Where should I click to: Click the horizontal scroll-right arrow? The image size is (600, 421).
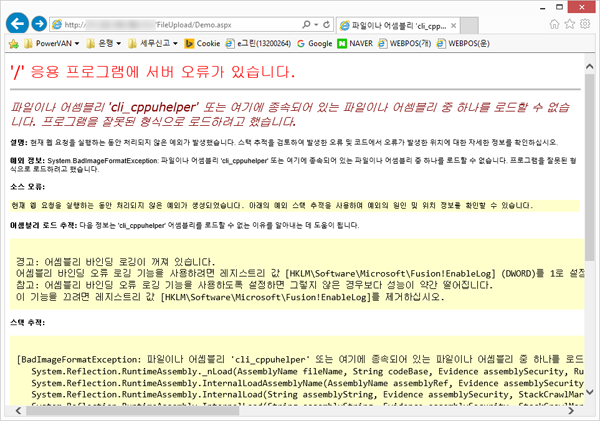pos(571,411)
